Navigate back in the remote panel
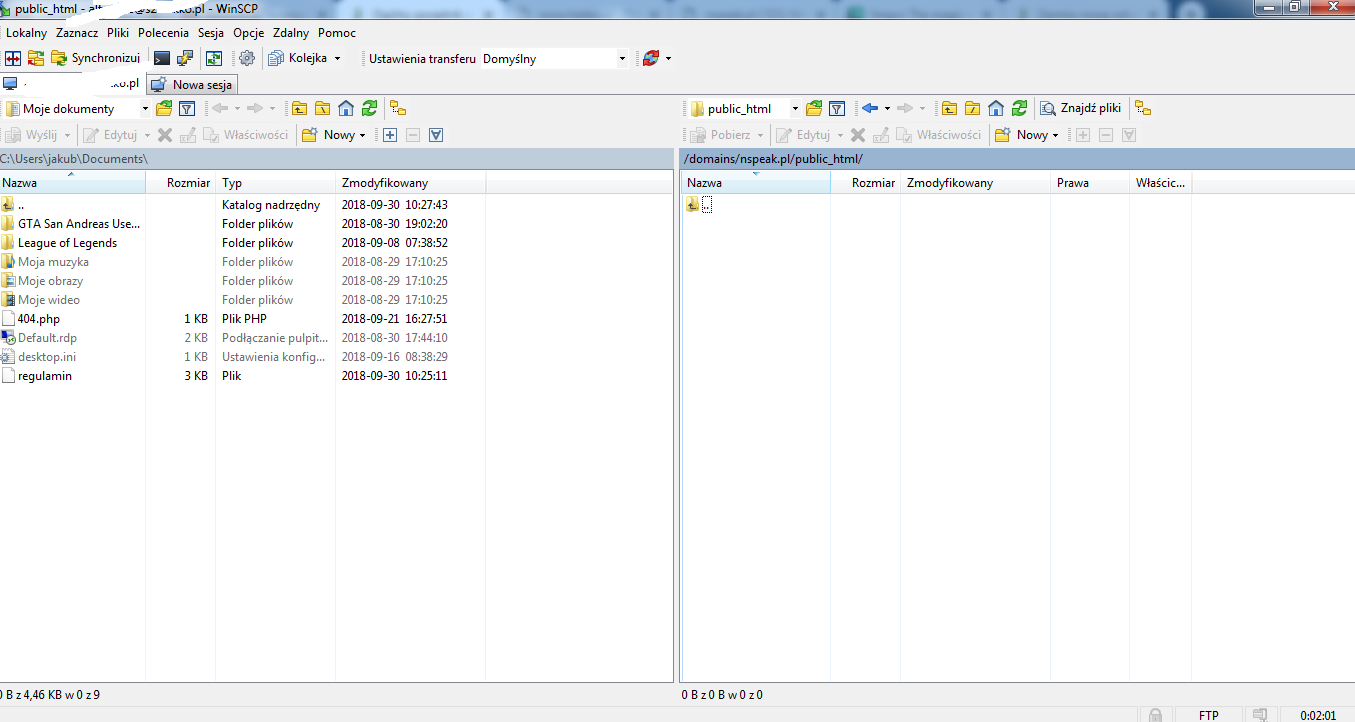 pyautogui.click(x=870, y=108)
